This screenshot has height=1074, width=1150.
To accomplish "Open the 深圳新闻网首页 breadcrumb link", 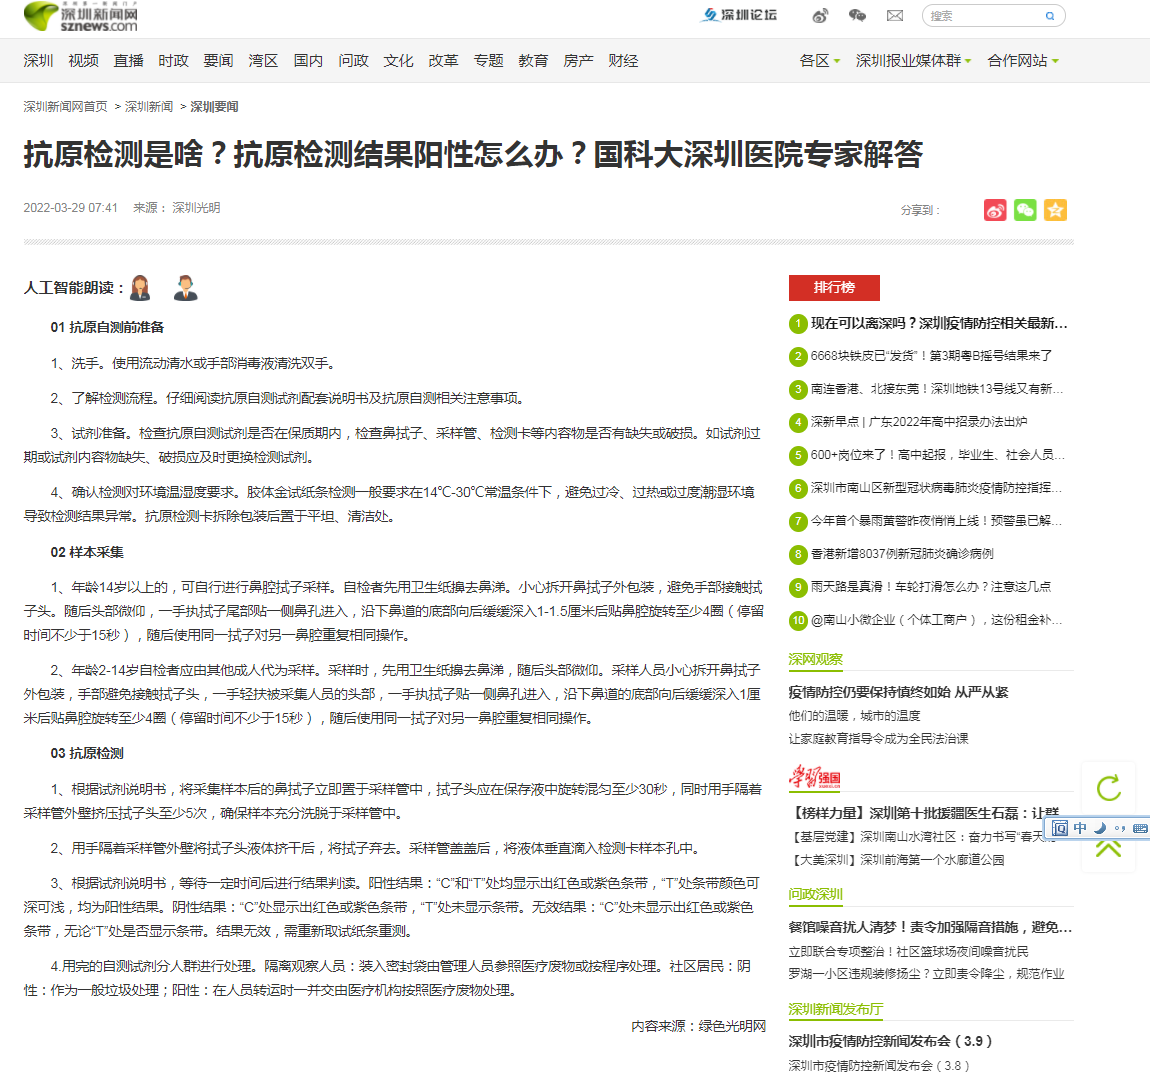I will coord(66,107).
